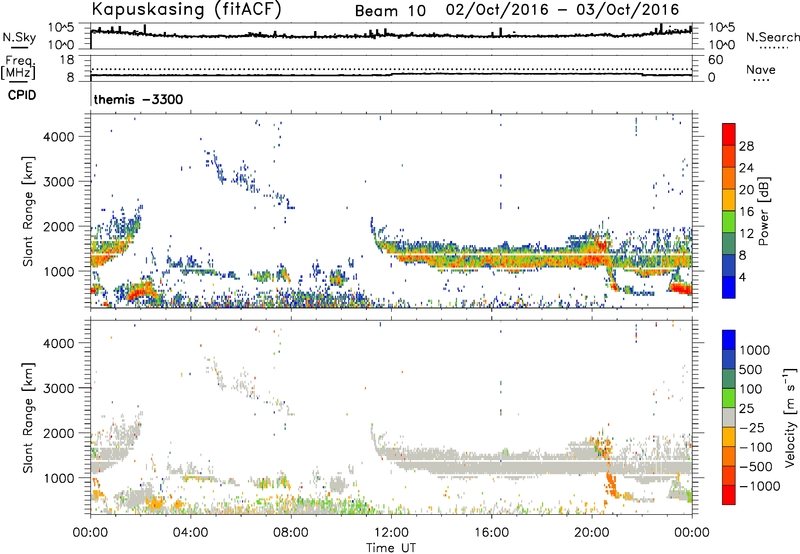Click the '10^5' tick on left noise axis

coord(62,28)
